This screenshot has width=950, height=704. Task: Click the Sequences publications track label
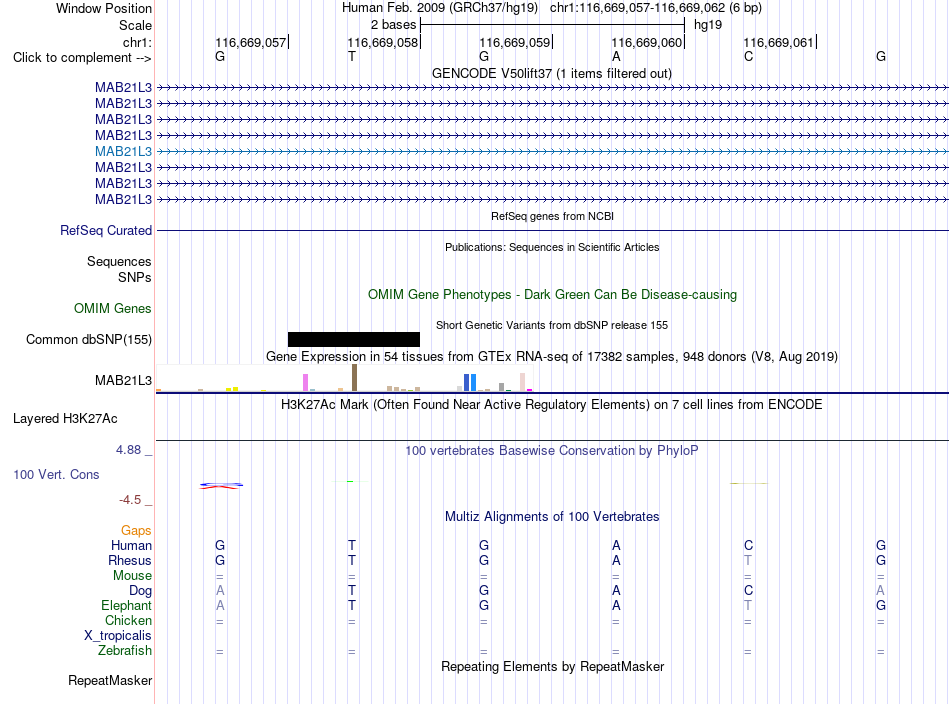[x=119, y=261]
